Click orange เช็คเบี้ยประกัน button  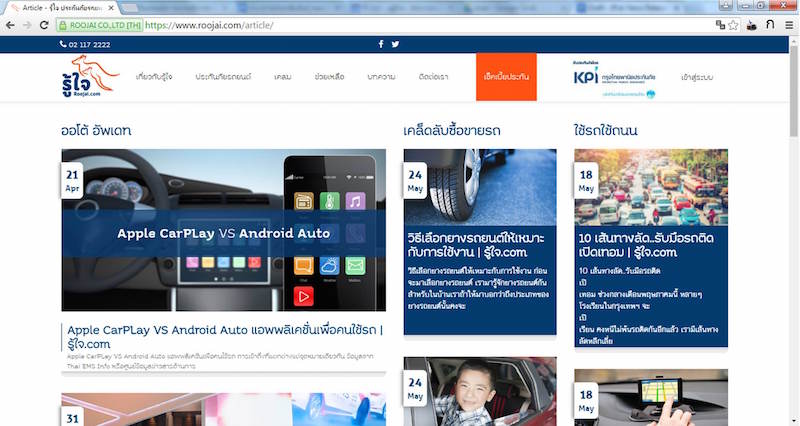tap(506, 77)
